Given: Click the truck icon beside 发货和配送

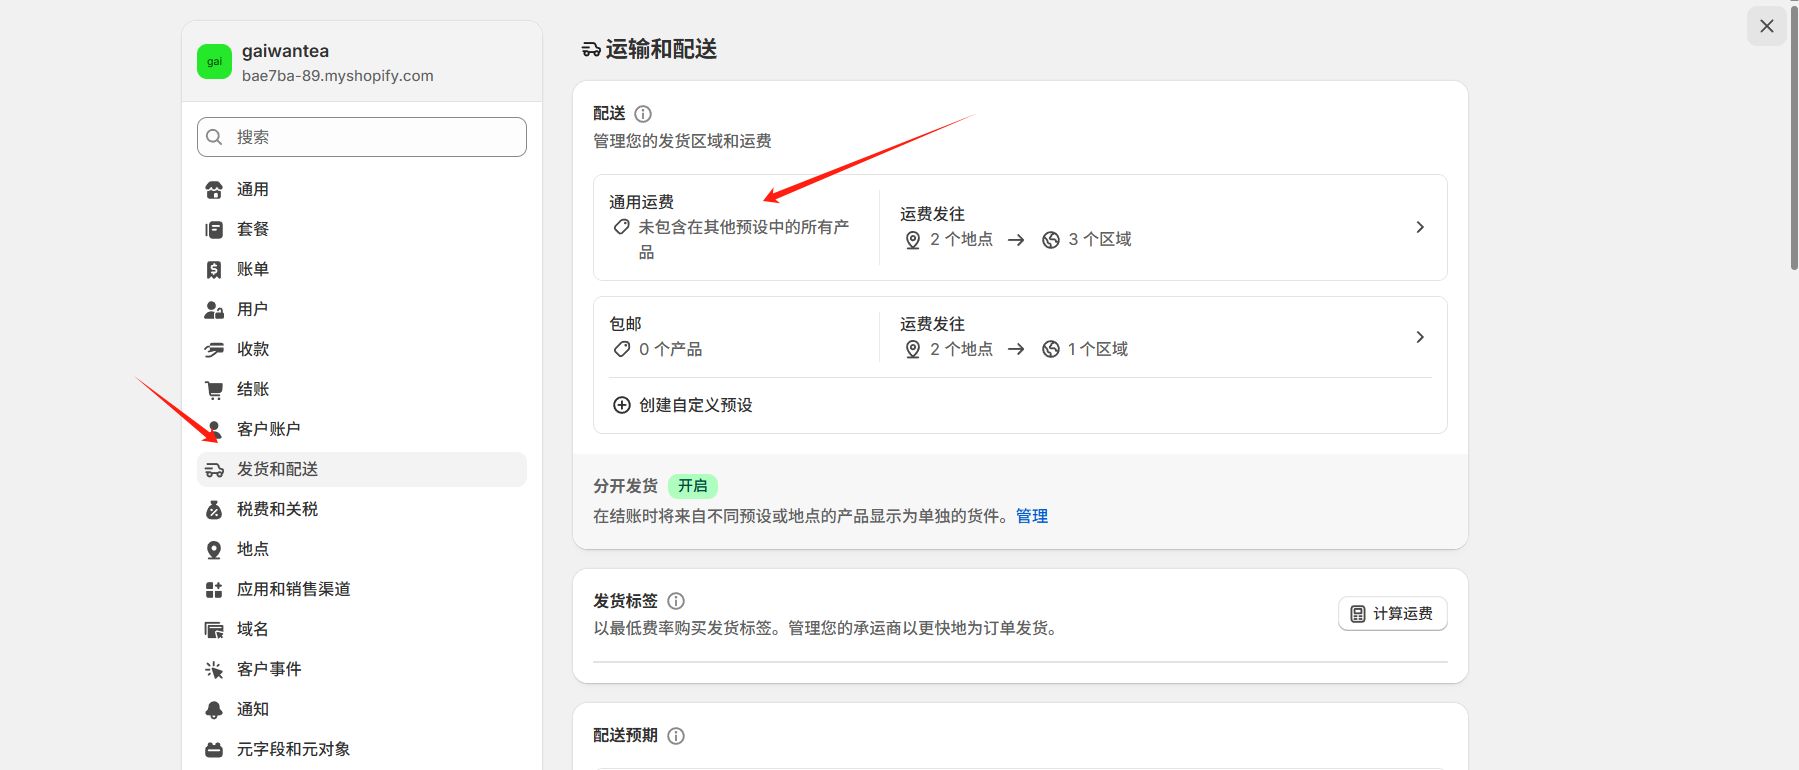Looking at the screenshot, I should [214, 470].
